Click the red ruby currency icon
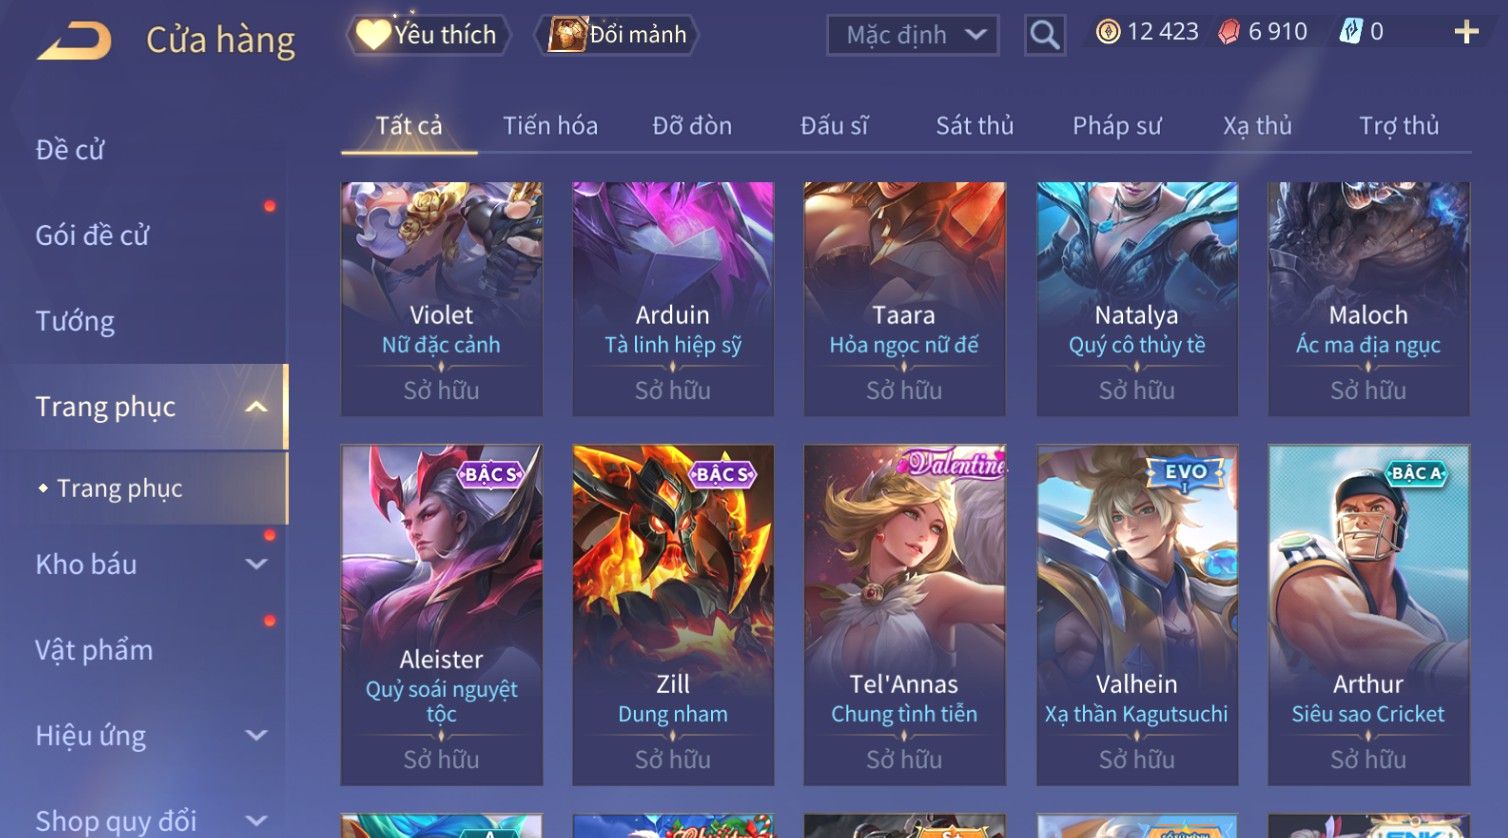Image resolution: width=1508 pixels, height=838 pixels. (1229, 32)
